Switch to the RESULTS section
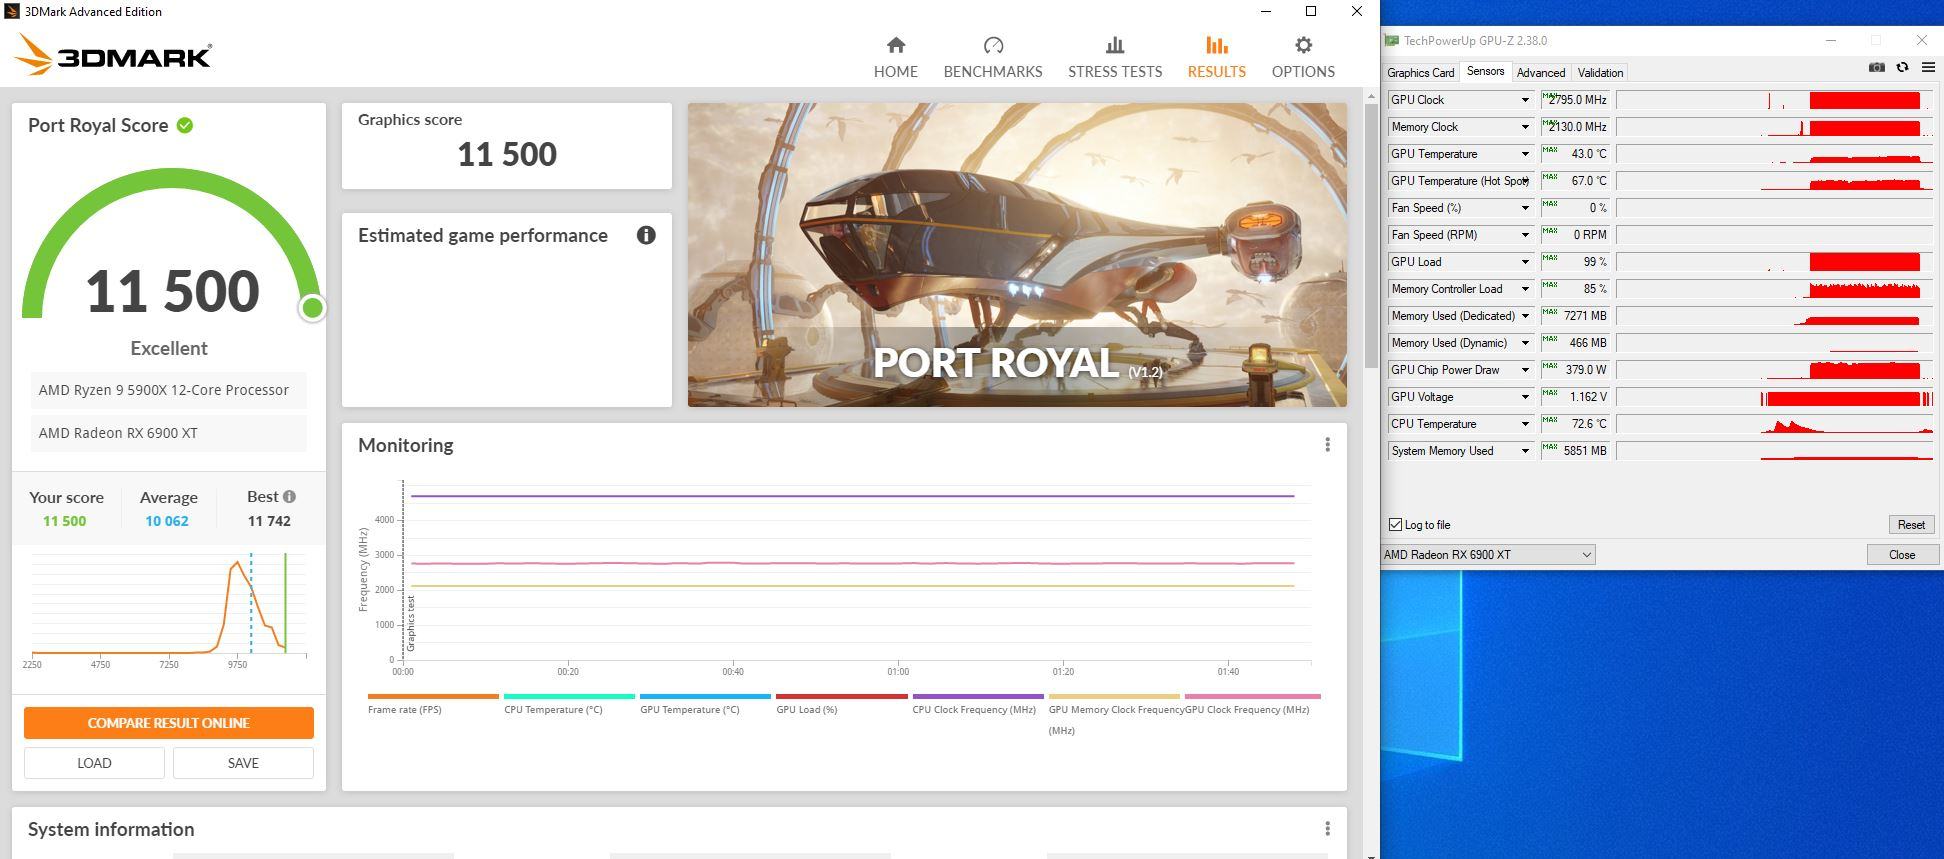The height and width of the screenshot is (859, 1944). (1216, 57)
